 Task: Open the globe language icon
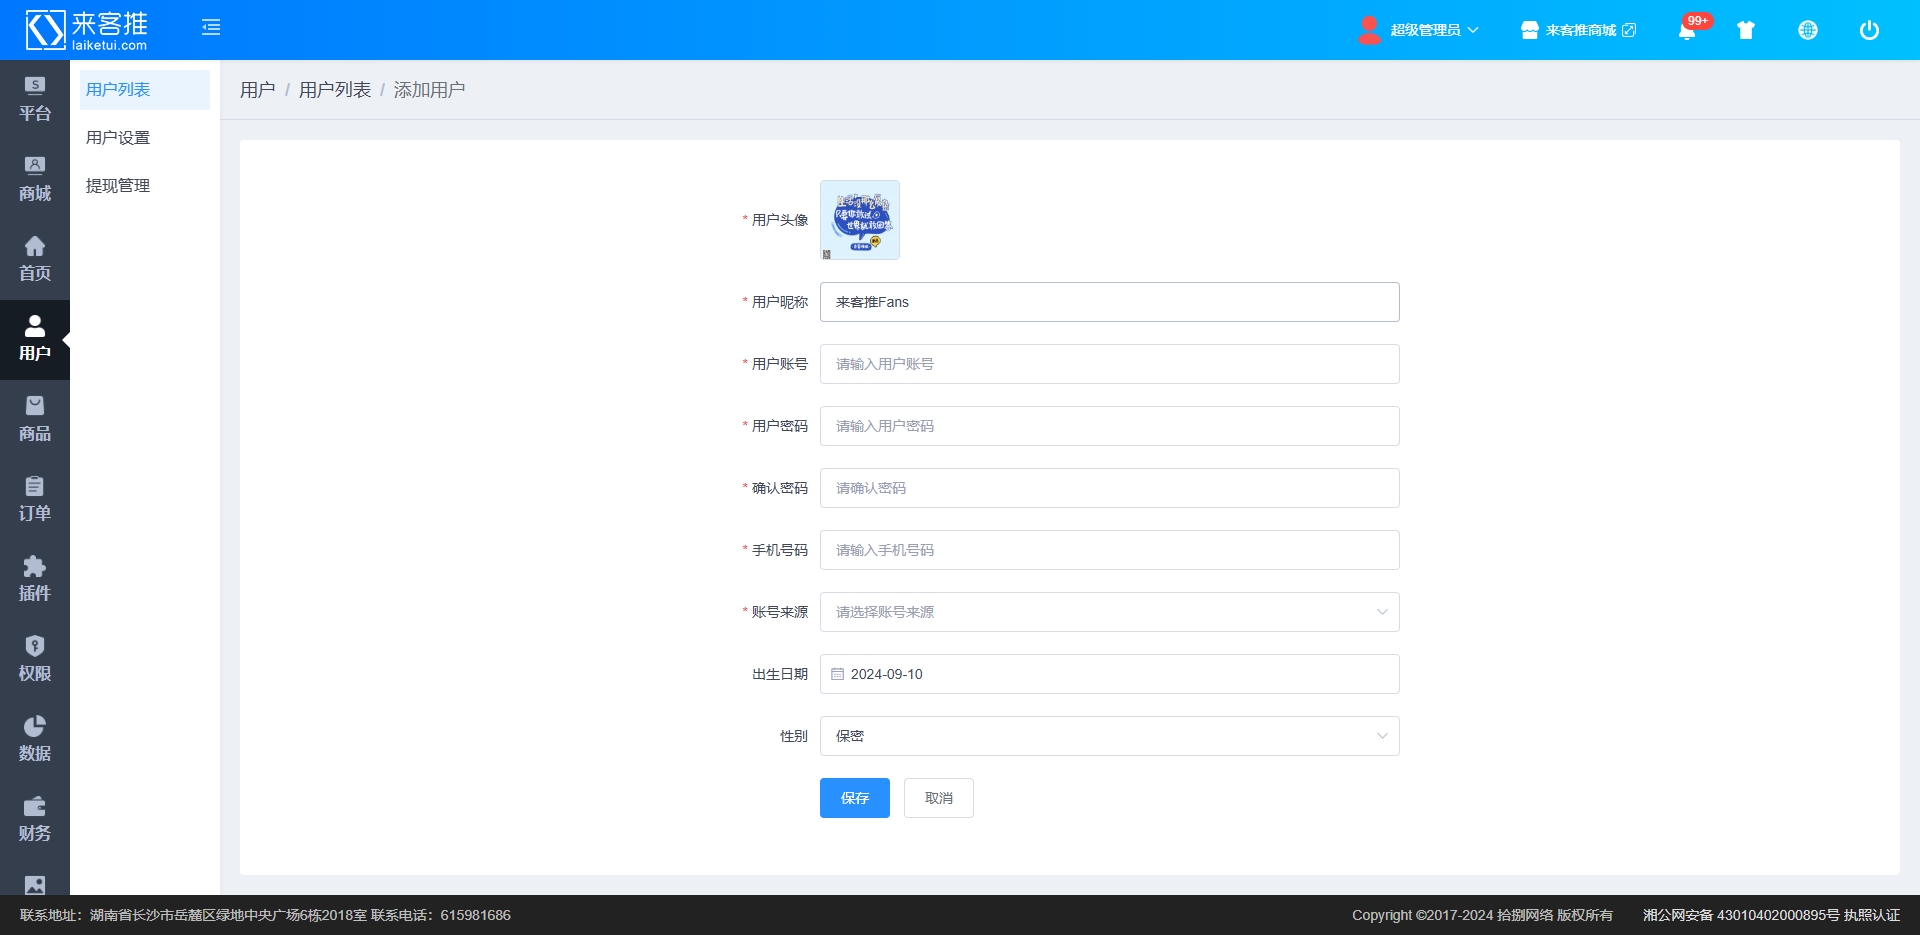point(1808,30)
